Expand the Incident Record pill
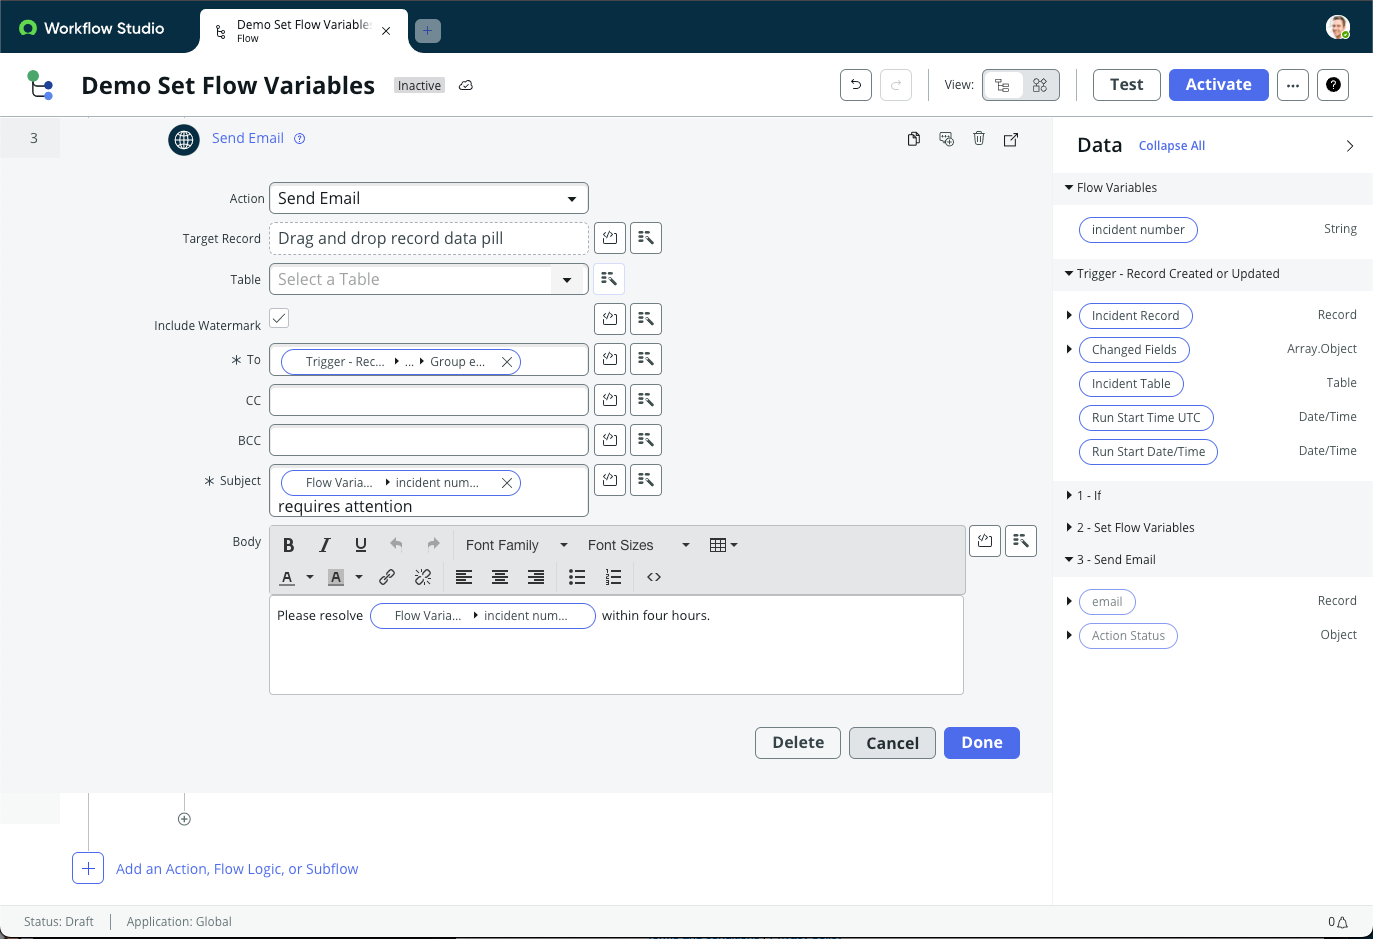 [x=1069, y=316]
